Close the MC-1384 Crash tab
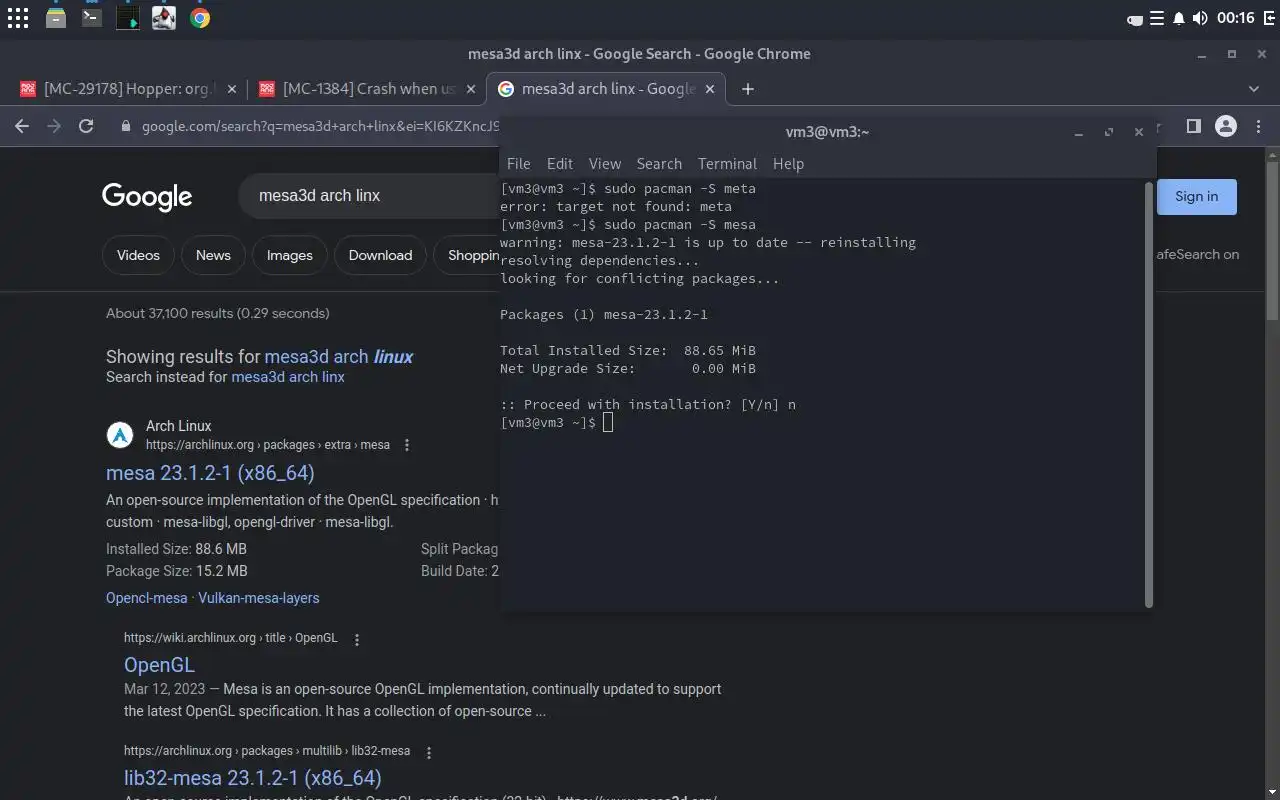Viewport: 1280px width, 800px height. pyautogui.click(x=471, y=89)
